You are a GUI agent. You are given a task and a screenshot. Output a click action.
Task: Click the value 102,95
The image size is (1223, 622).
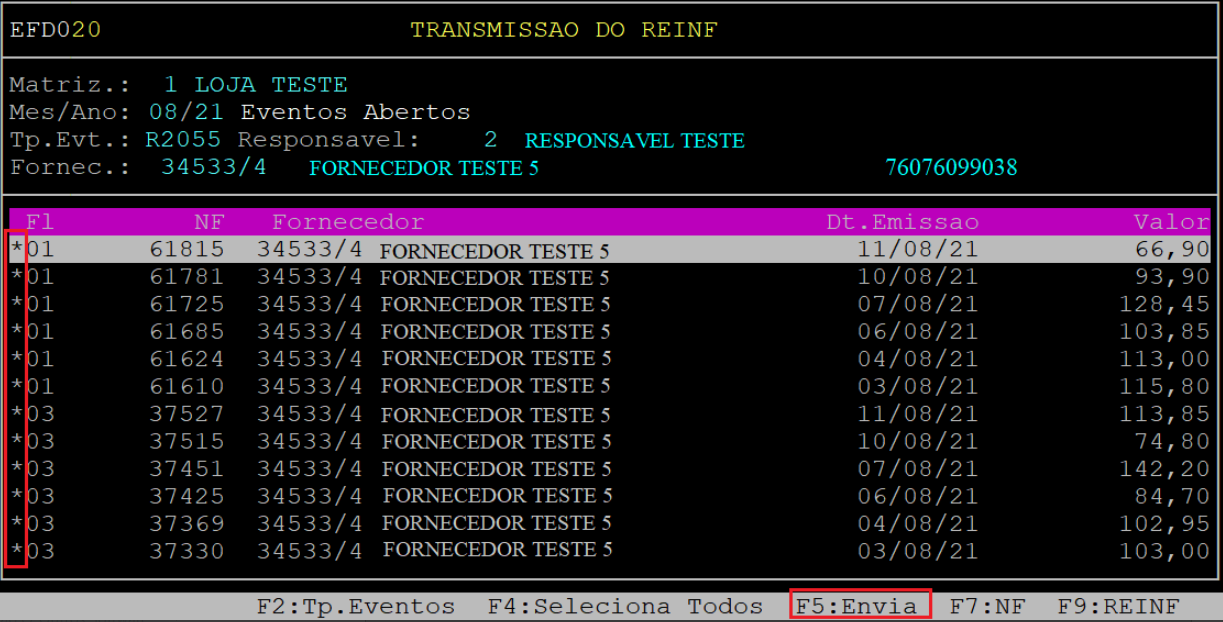pyautogui.click(x=1165, y=524)
